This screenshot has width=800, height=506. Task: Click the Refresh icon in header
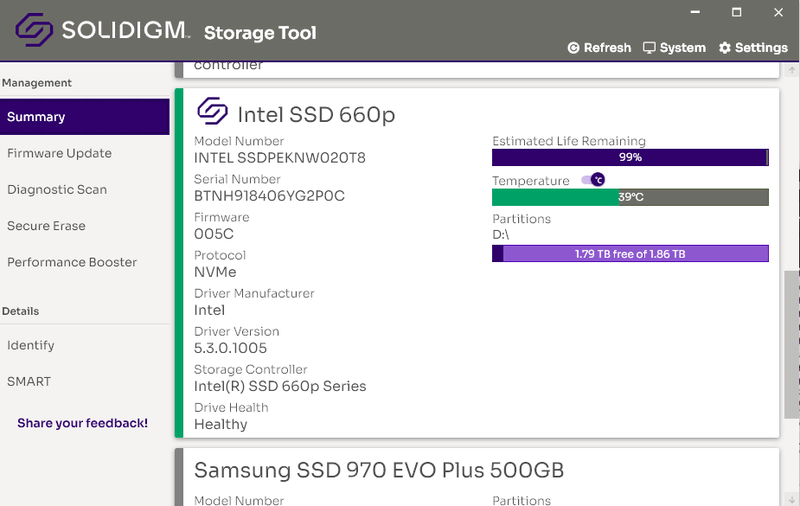[574, 48]
